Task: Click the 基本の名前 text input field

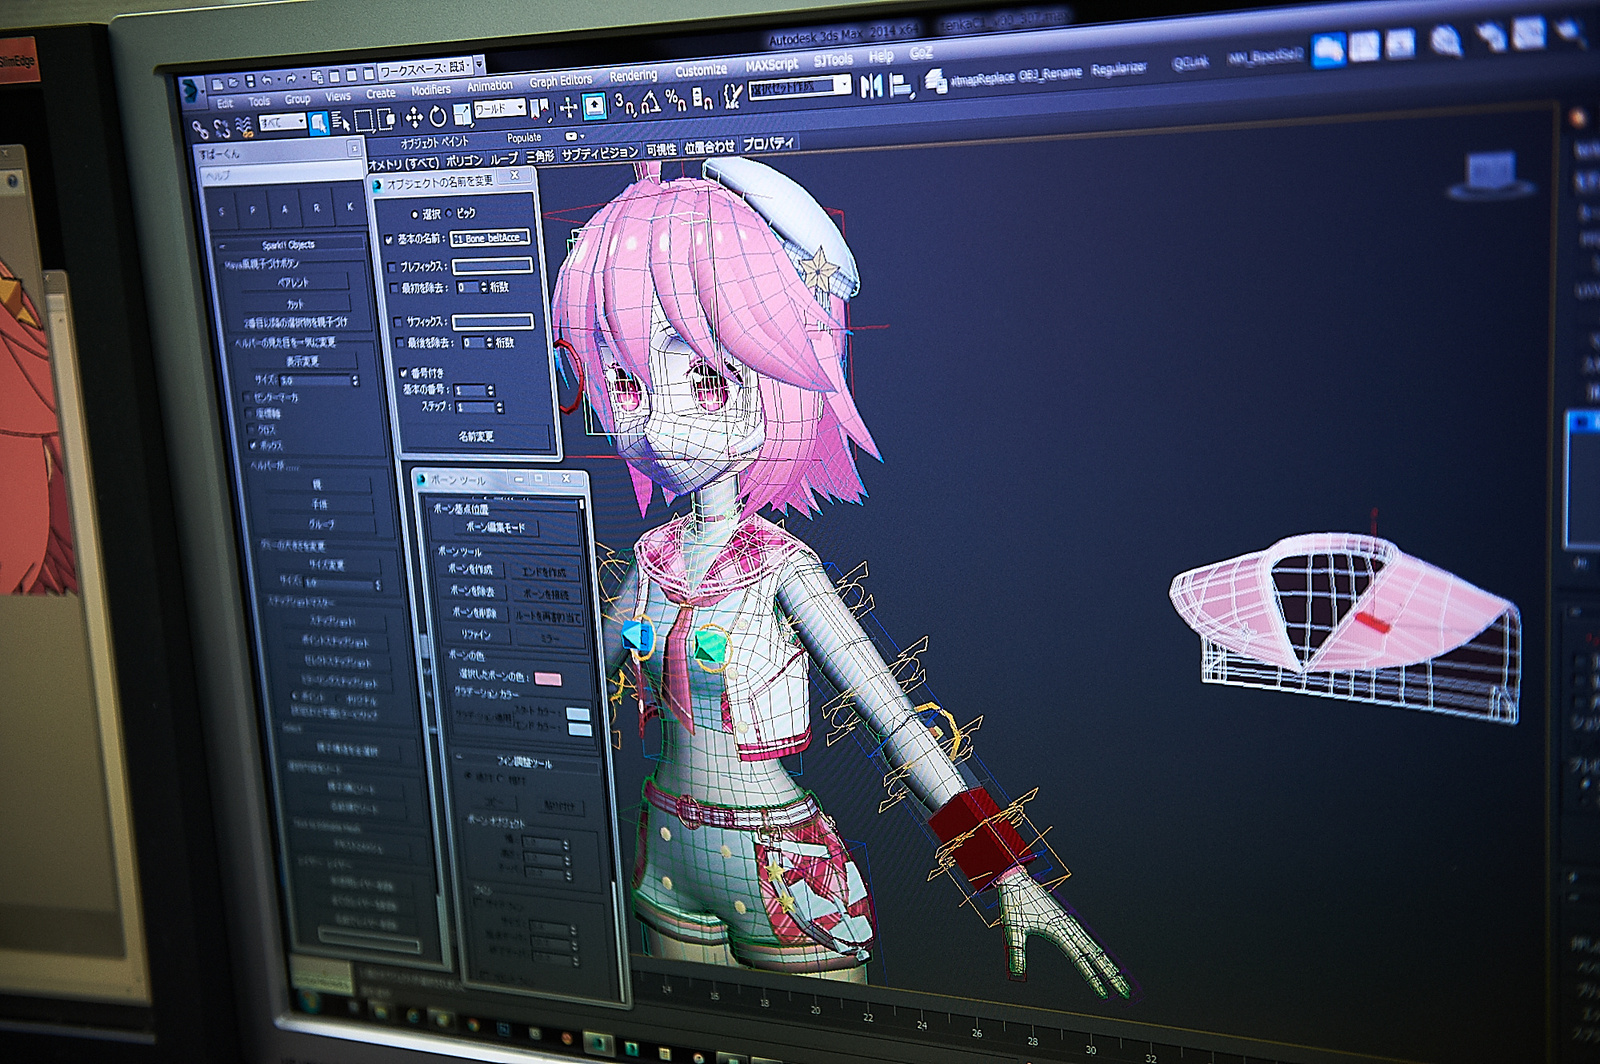Action: click(490, 238)
